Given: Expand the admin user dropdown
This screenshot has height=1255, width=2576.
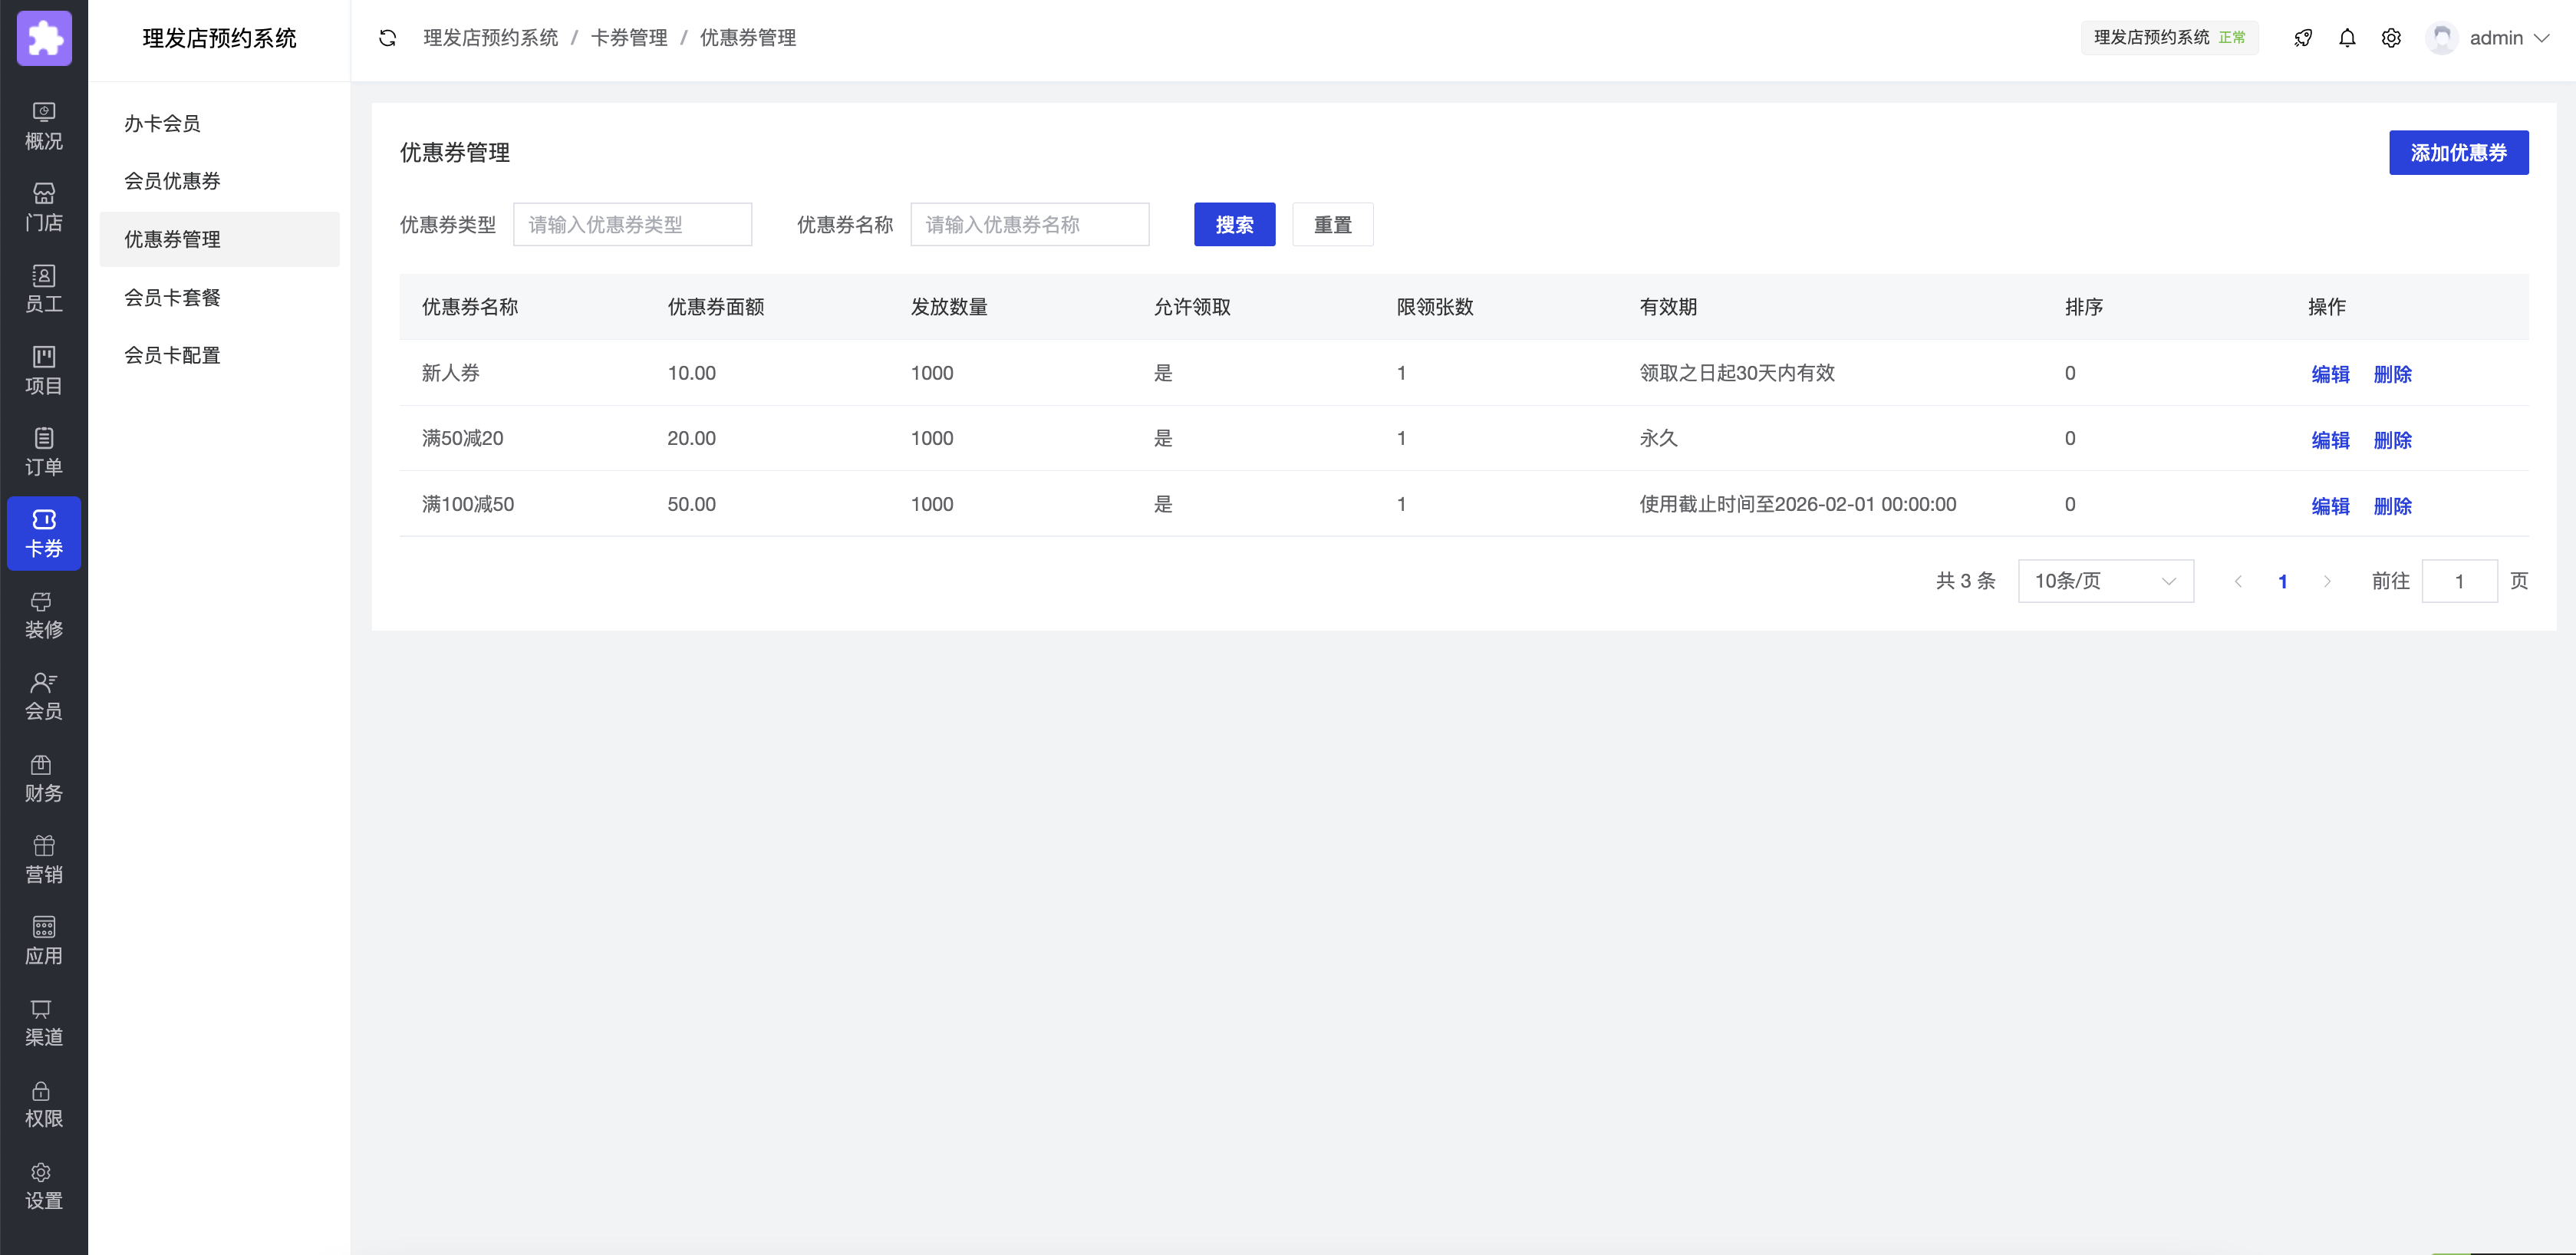Looking at the screenshot, I should coord(2509,38).
